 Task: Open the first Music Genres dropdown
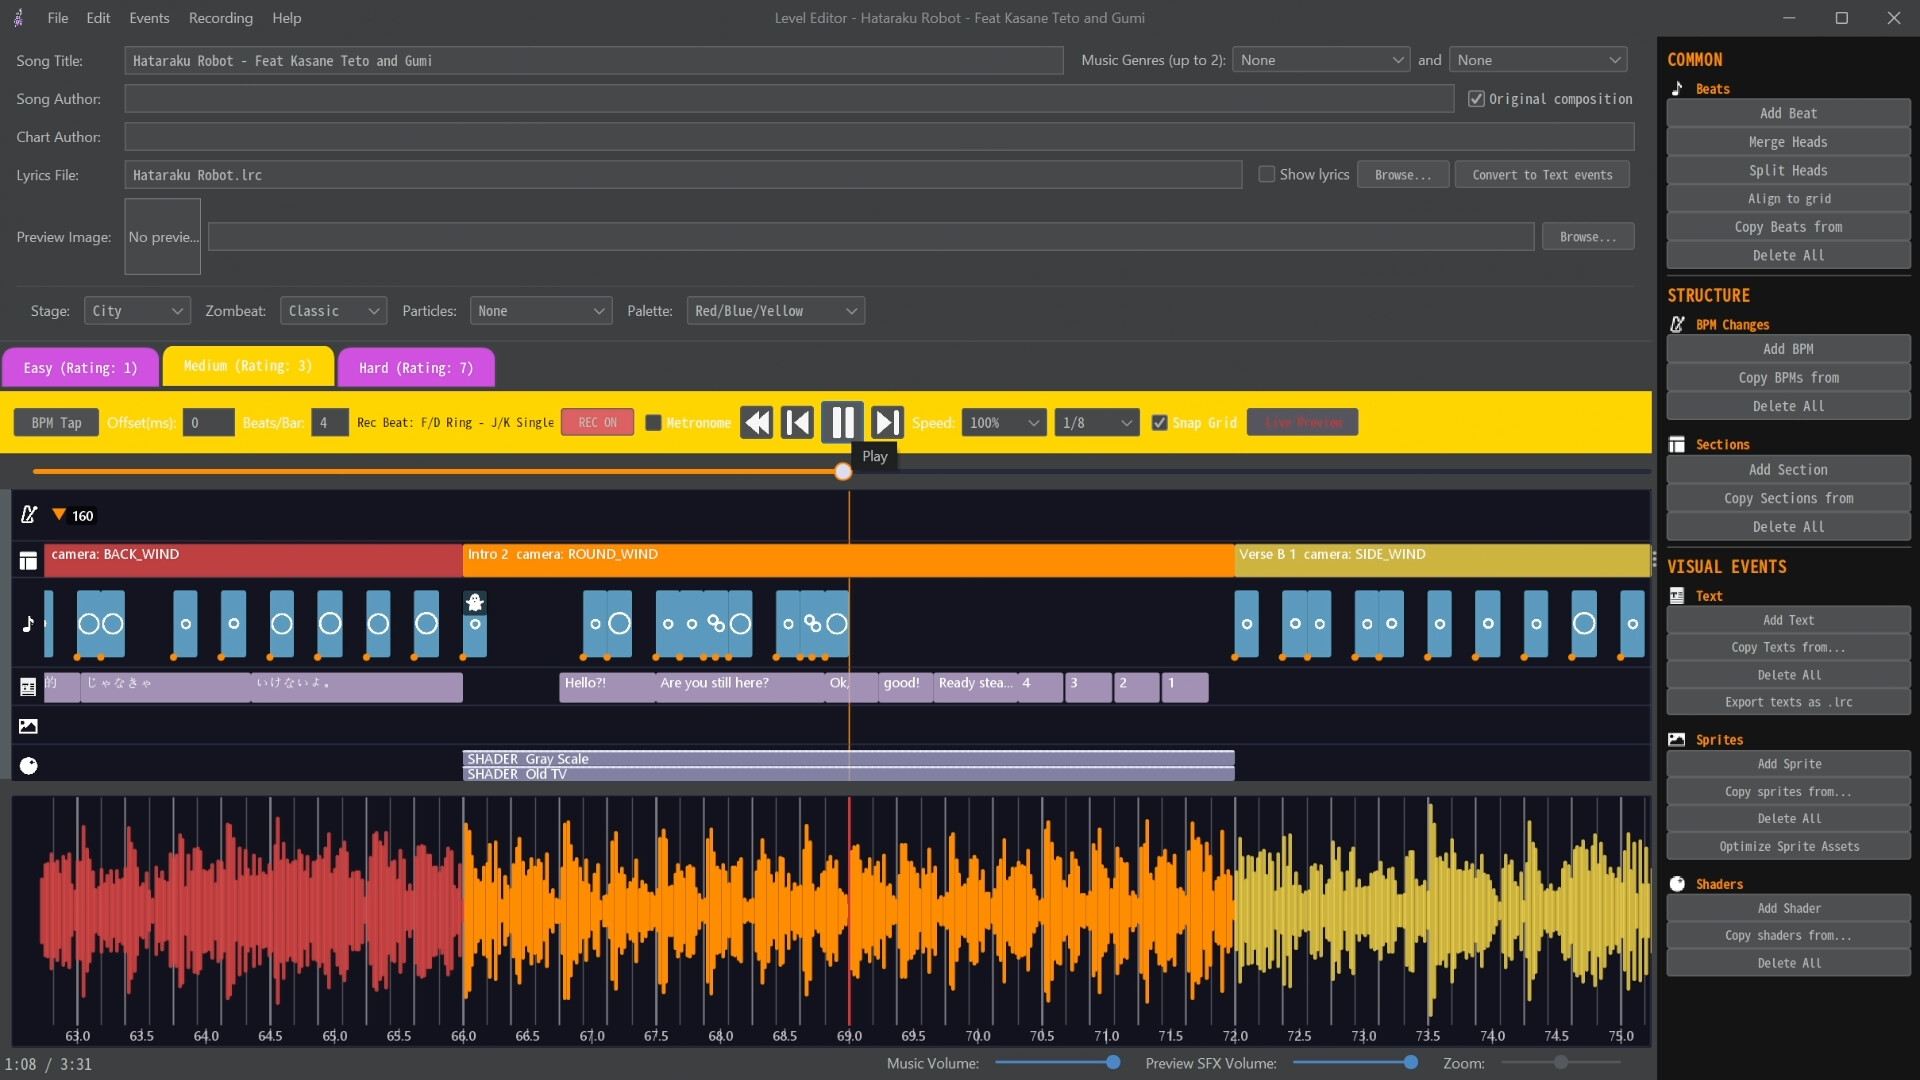click(x=1321, y=60)
